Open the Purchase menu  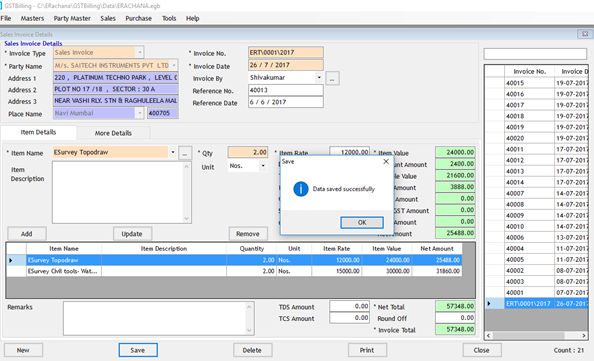click(139, 18)
